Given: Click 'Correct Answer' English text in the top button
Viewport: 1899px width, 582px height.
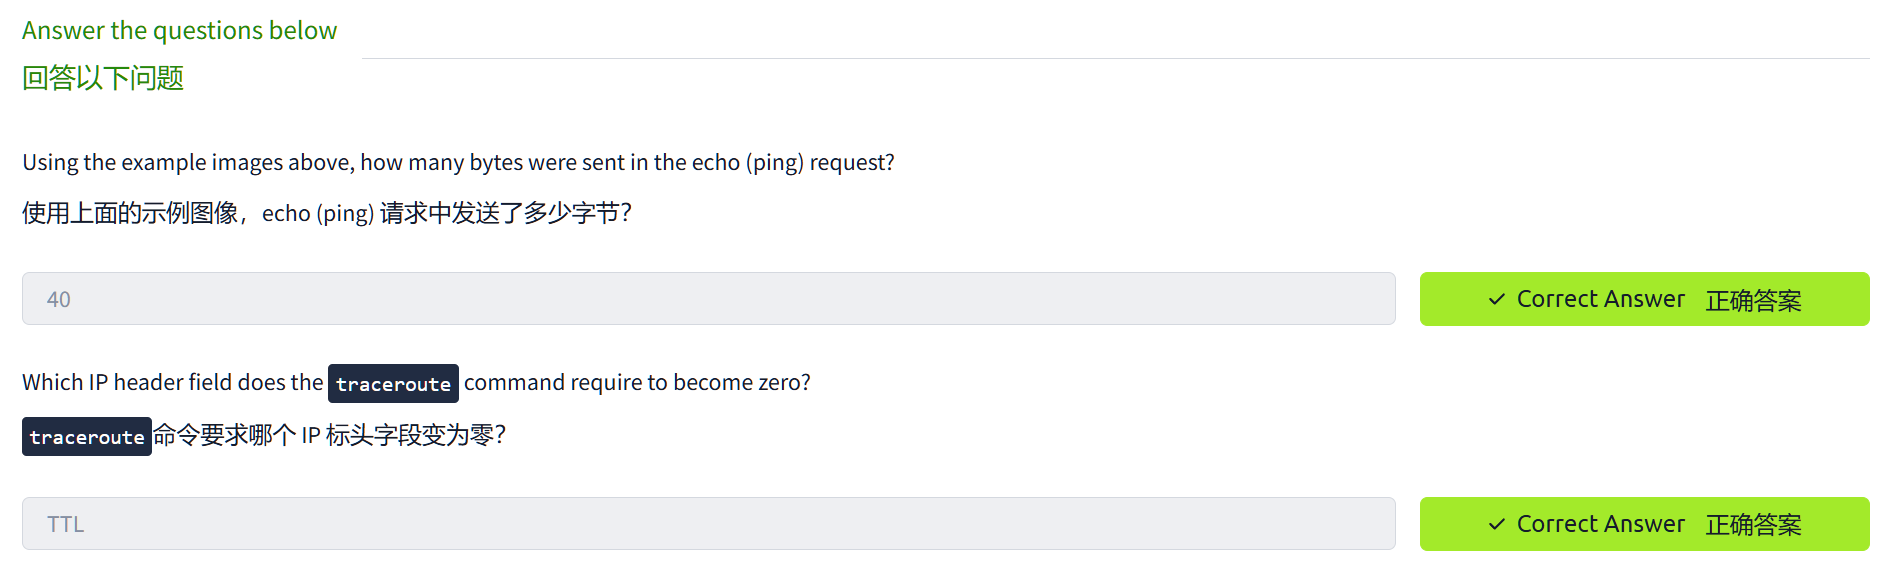Looking at the screenshot, I should coord(1600,299).
